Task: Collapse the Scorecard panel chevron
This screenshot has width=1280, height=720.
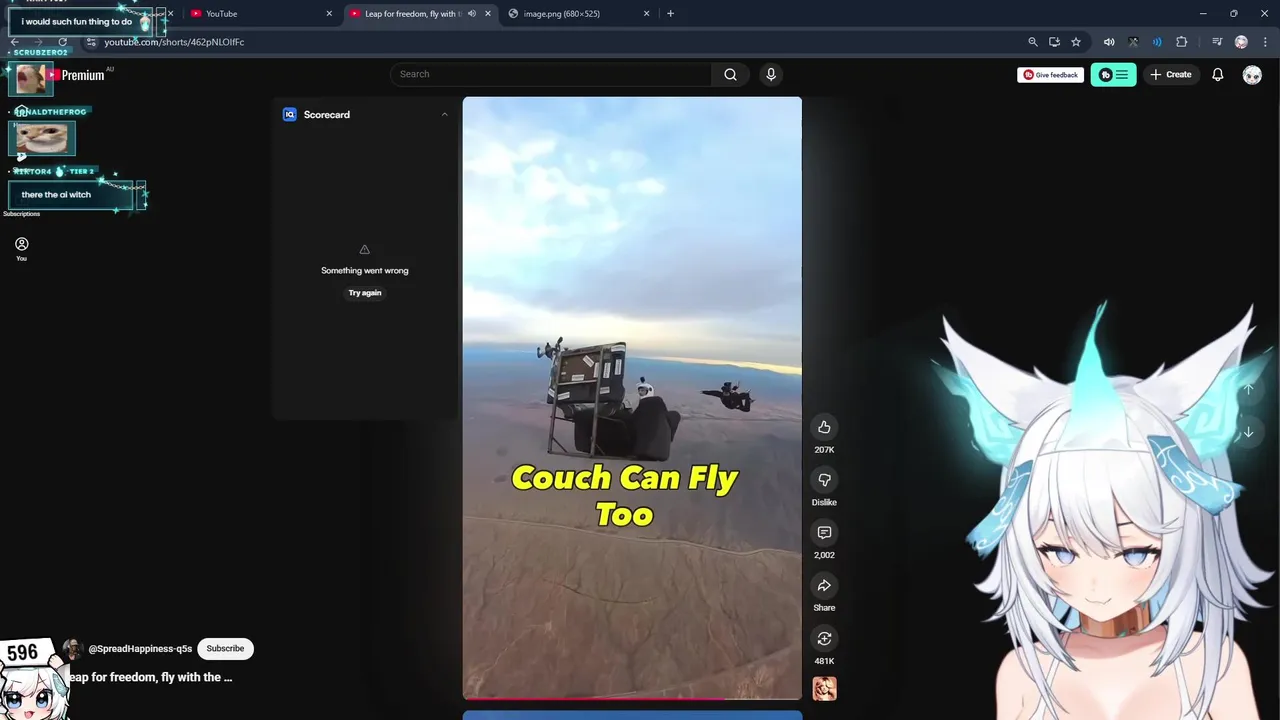Action: [x=444, y=114]
